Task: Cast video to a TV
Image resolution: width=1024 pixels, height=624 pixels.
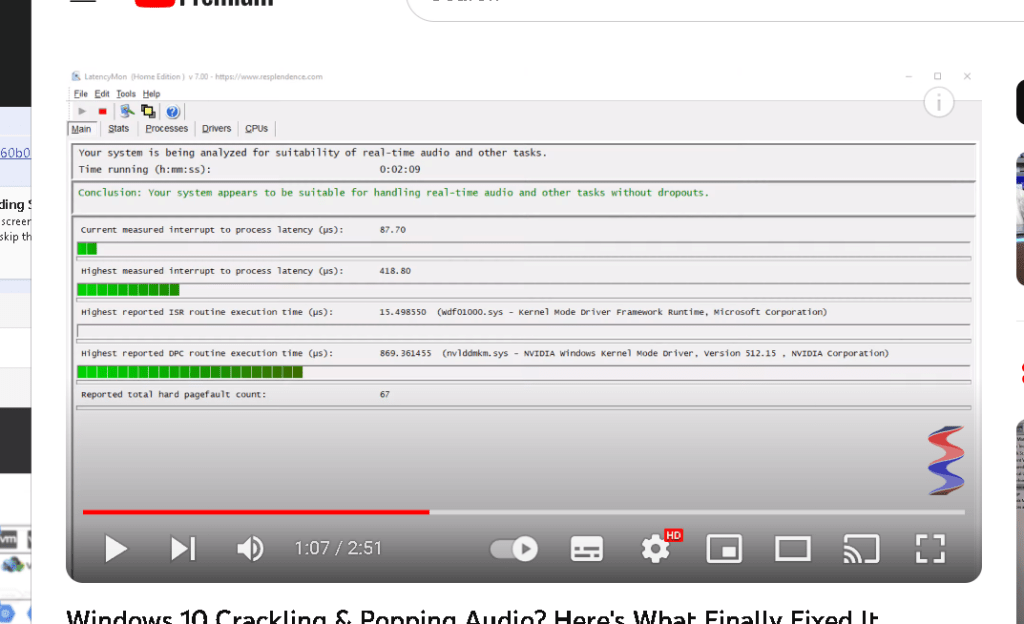Action: [x=861, y=549]
